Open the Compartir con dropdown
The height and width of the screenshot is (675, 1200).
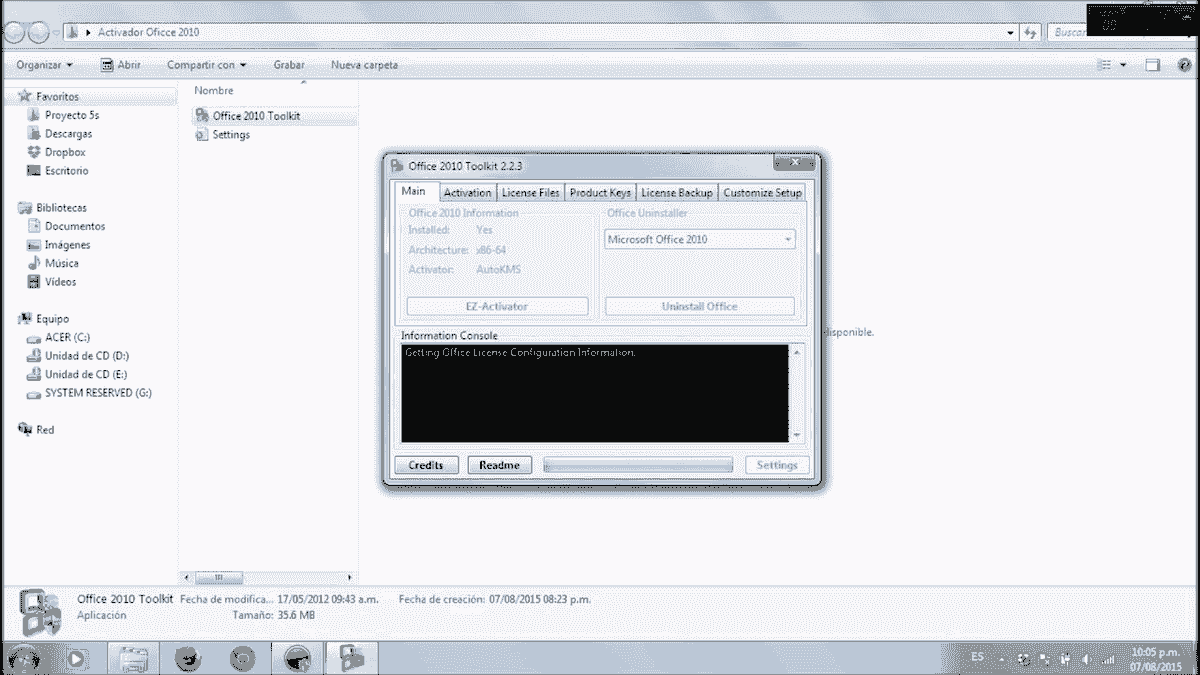[206, 65]
